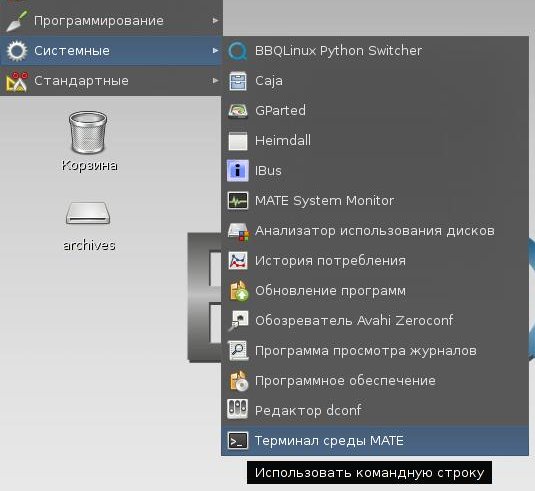Open the IBus menu entry

pos(375,171)
